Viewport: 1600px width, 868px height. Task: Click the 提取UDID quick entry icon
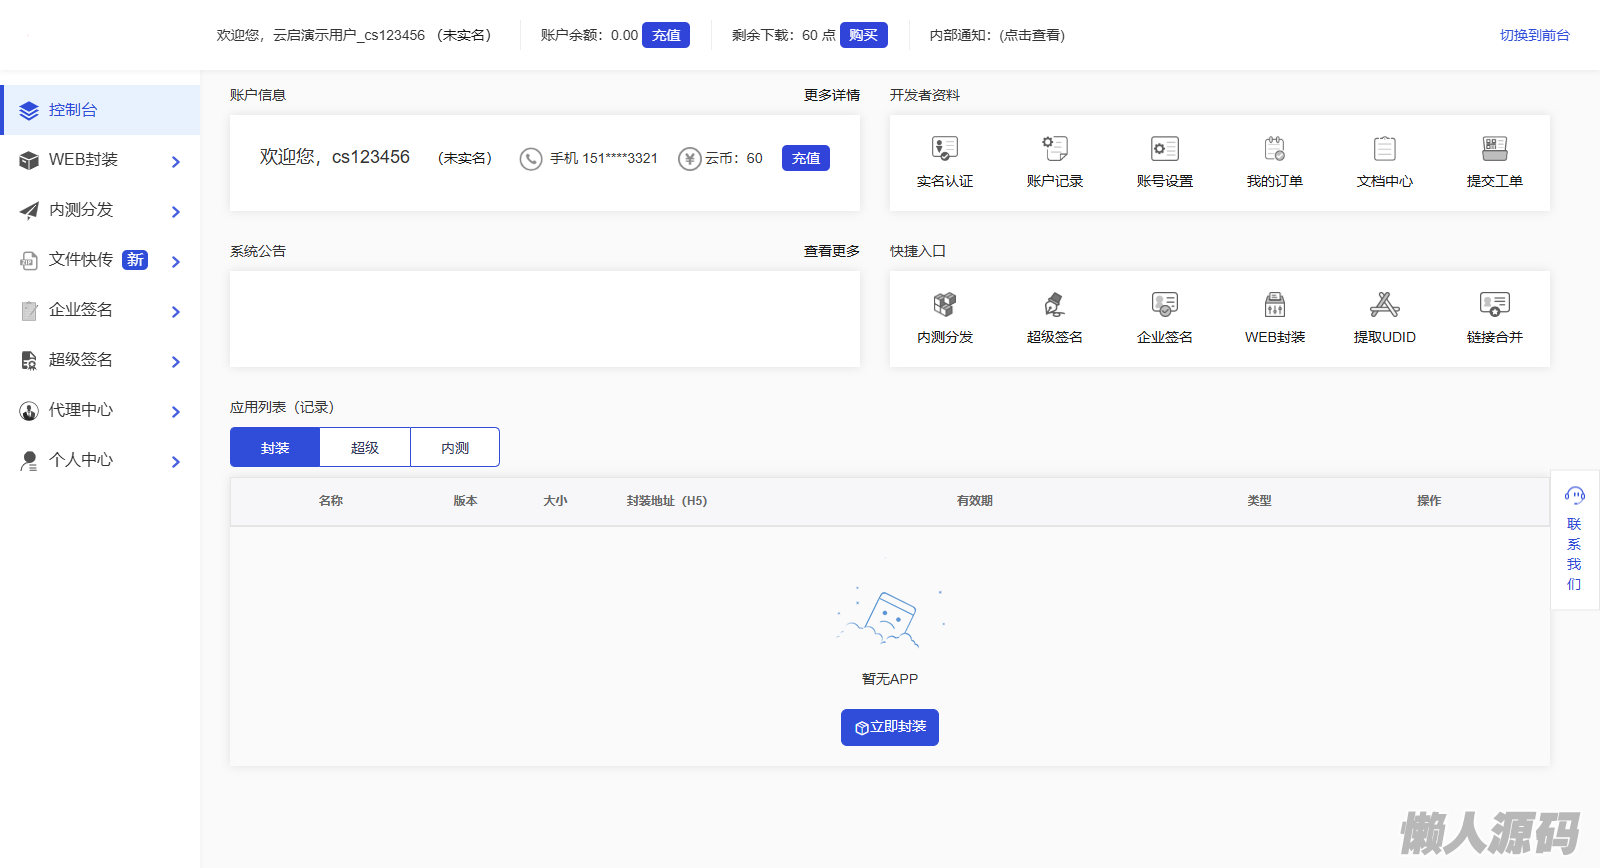click(x=1384, y=305)
